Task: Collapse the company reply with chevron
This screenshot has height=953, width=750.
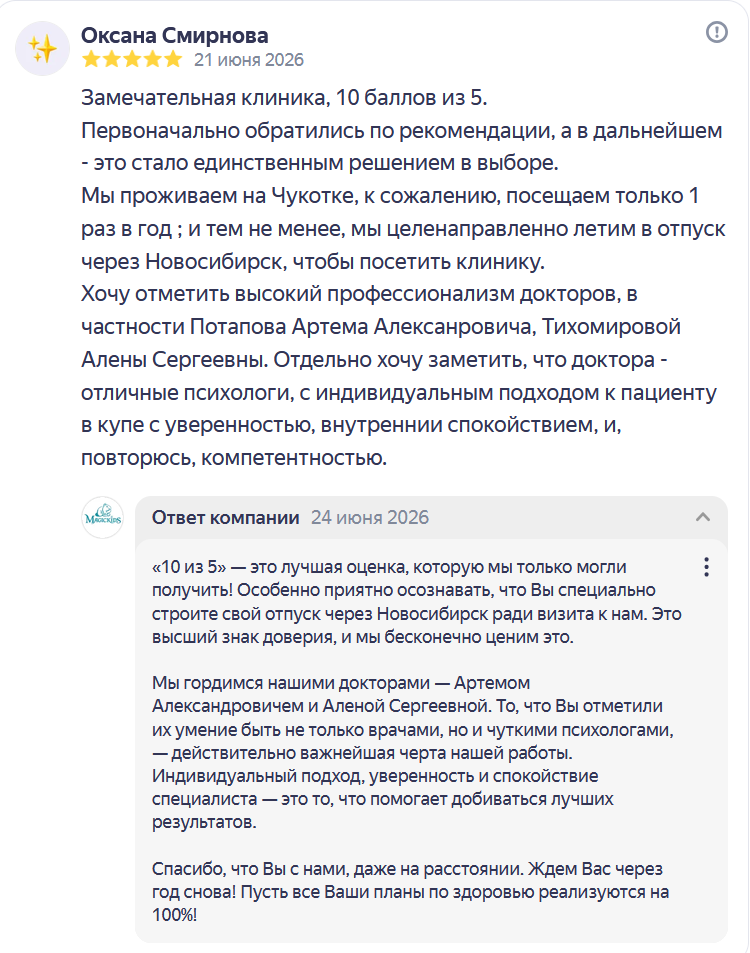Action: pos(703,517)
